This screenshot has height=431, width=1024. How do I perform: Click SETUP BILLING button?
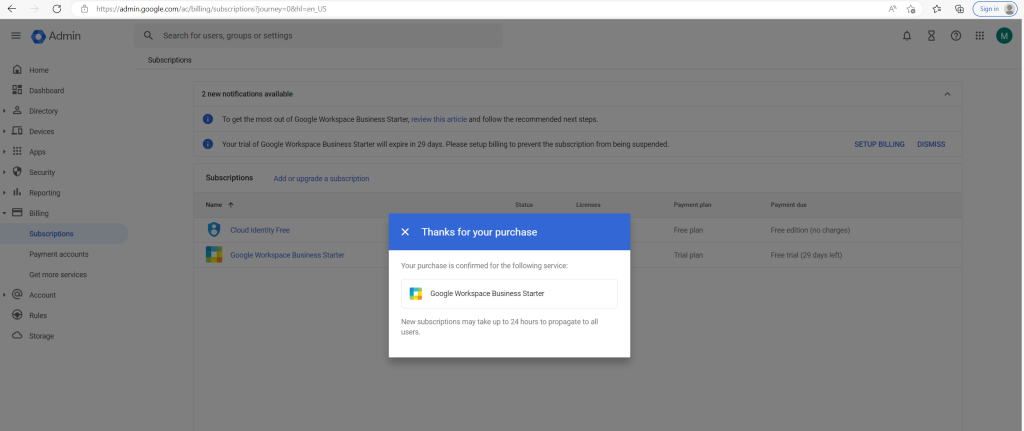pyautogui.click(x=879, y=144)
